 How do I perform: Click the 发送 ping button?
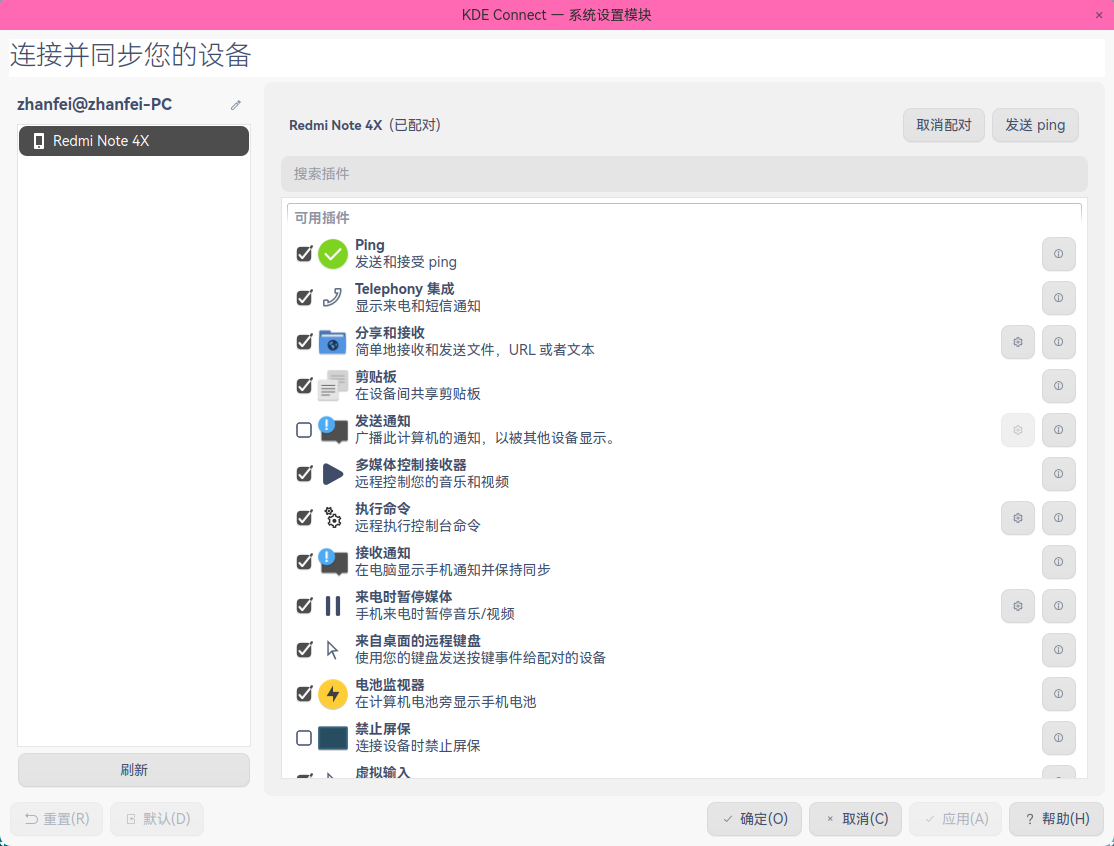pos(1035,125)
